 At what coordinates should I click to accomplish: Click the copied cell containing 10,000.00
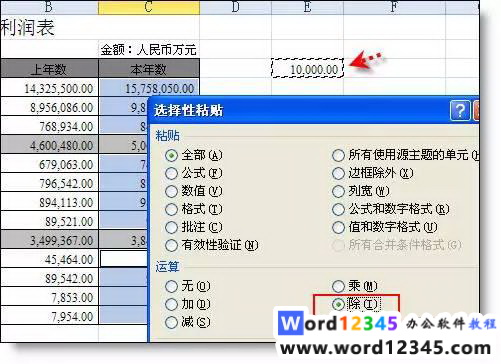[x=307, y=69]
